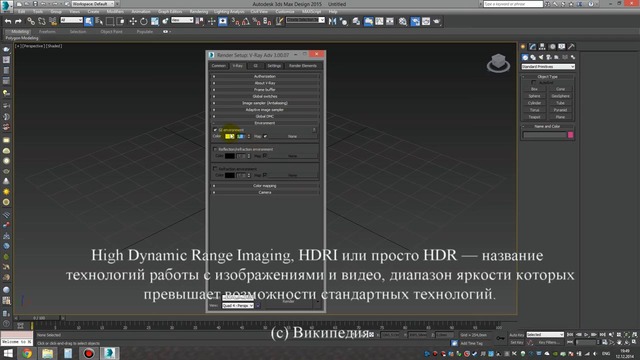Click the teapot Render Production icon
The image size is (640, 360).
[437, 21]
